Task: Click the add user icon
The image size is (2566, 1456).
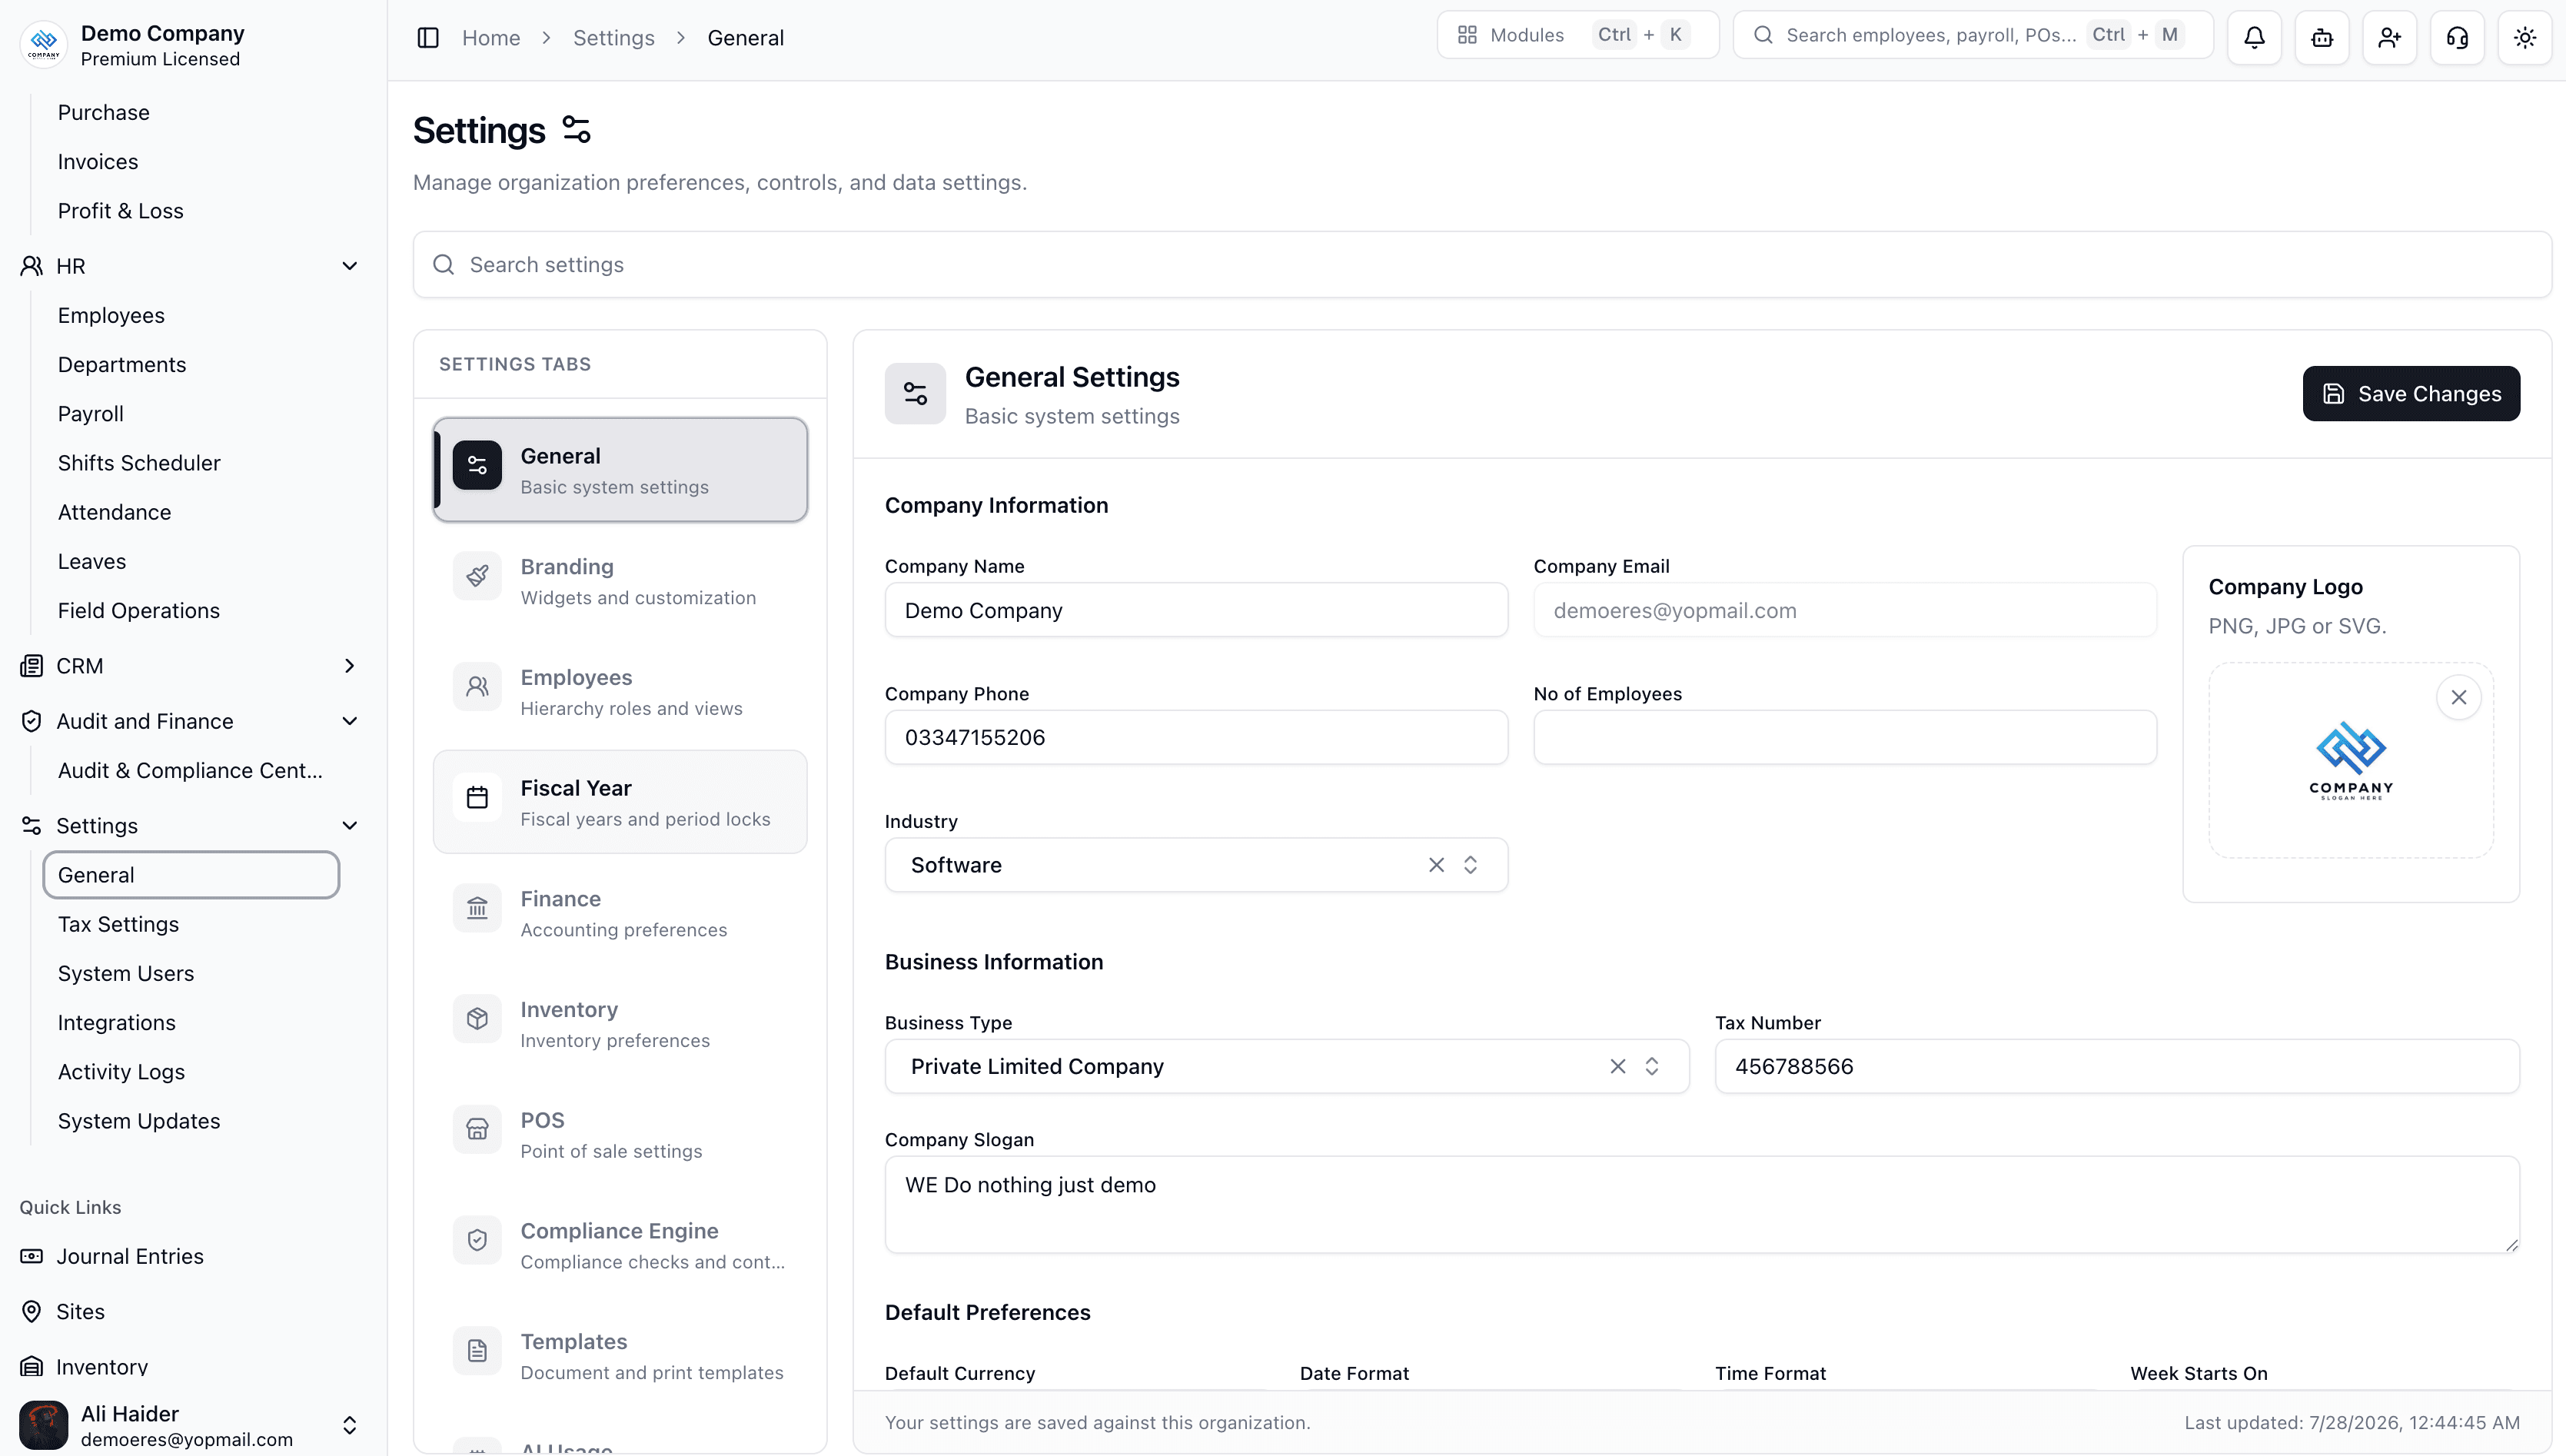Action: click(x=2390, y=37)
